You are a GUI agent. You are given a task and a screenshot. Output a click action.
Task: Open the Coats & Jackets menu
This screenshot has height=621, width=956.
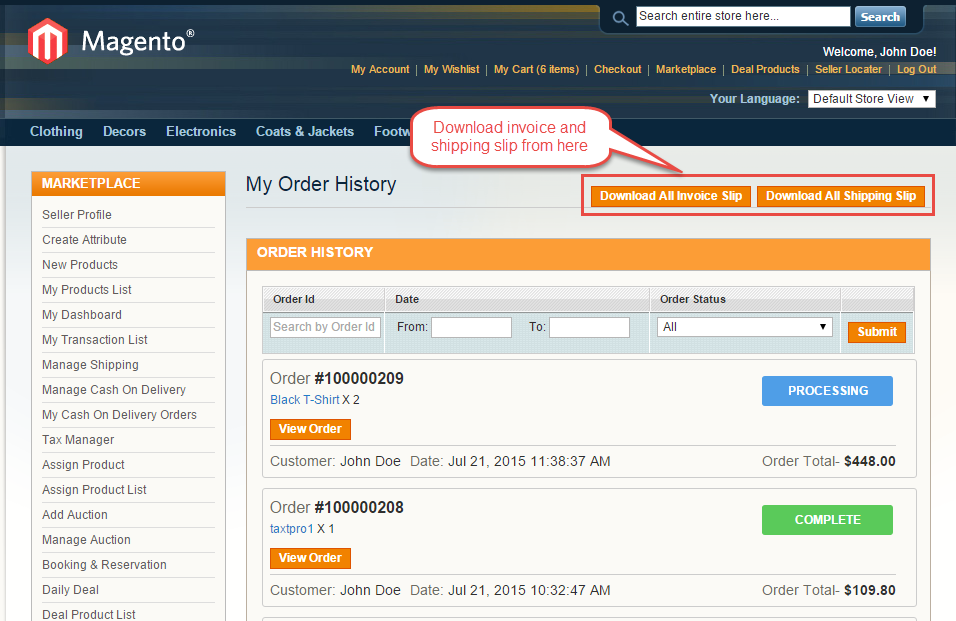pos(305,132)
